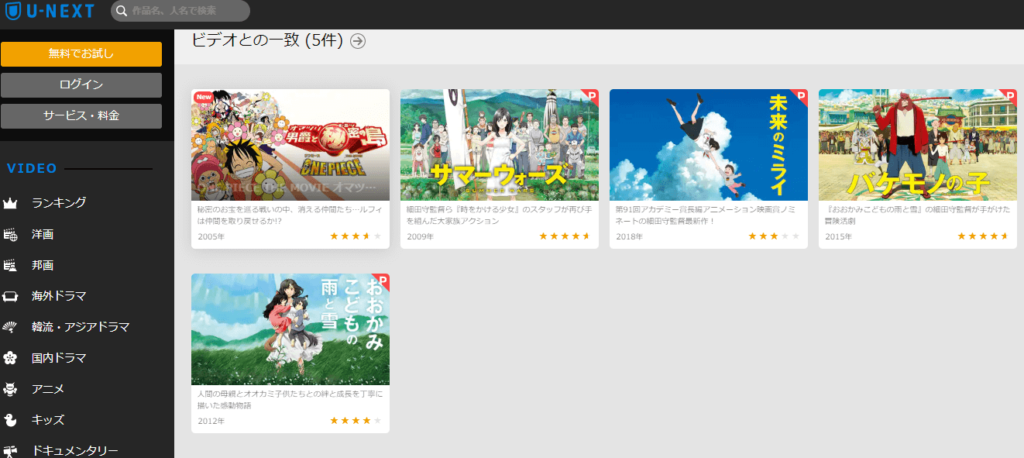Click 2005年 year text
This screenshot has height=458, width=1024.
(x=211, y=237)
